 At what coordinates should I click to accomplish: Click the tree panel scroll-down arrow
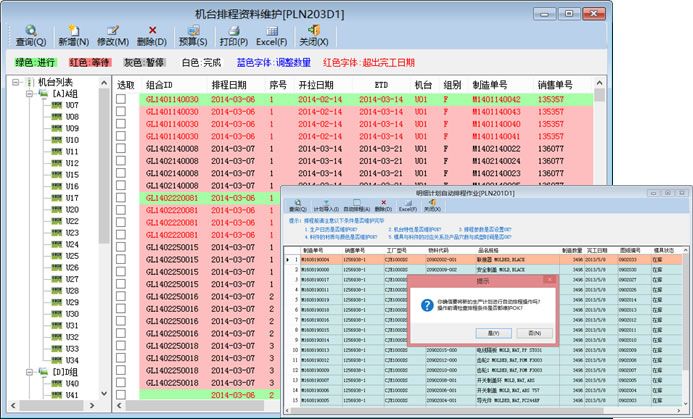tap(104, 393)
